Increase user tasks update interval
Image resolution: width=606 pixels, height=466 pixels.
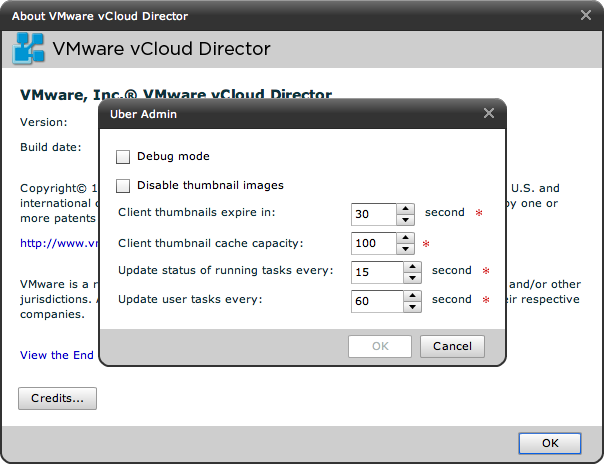pos(412,296)
